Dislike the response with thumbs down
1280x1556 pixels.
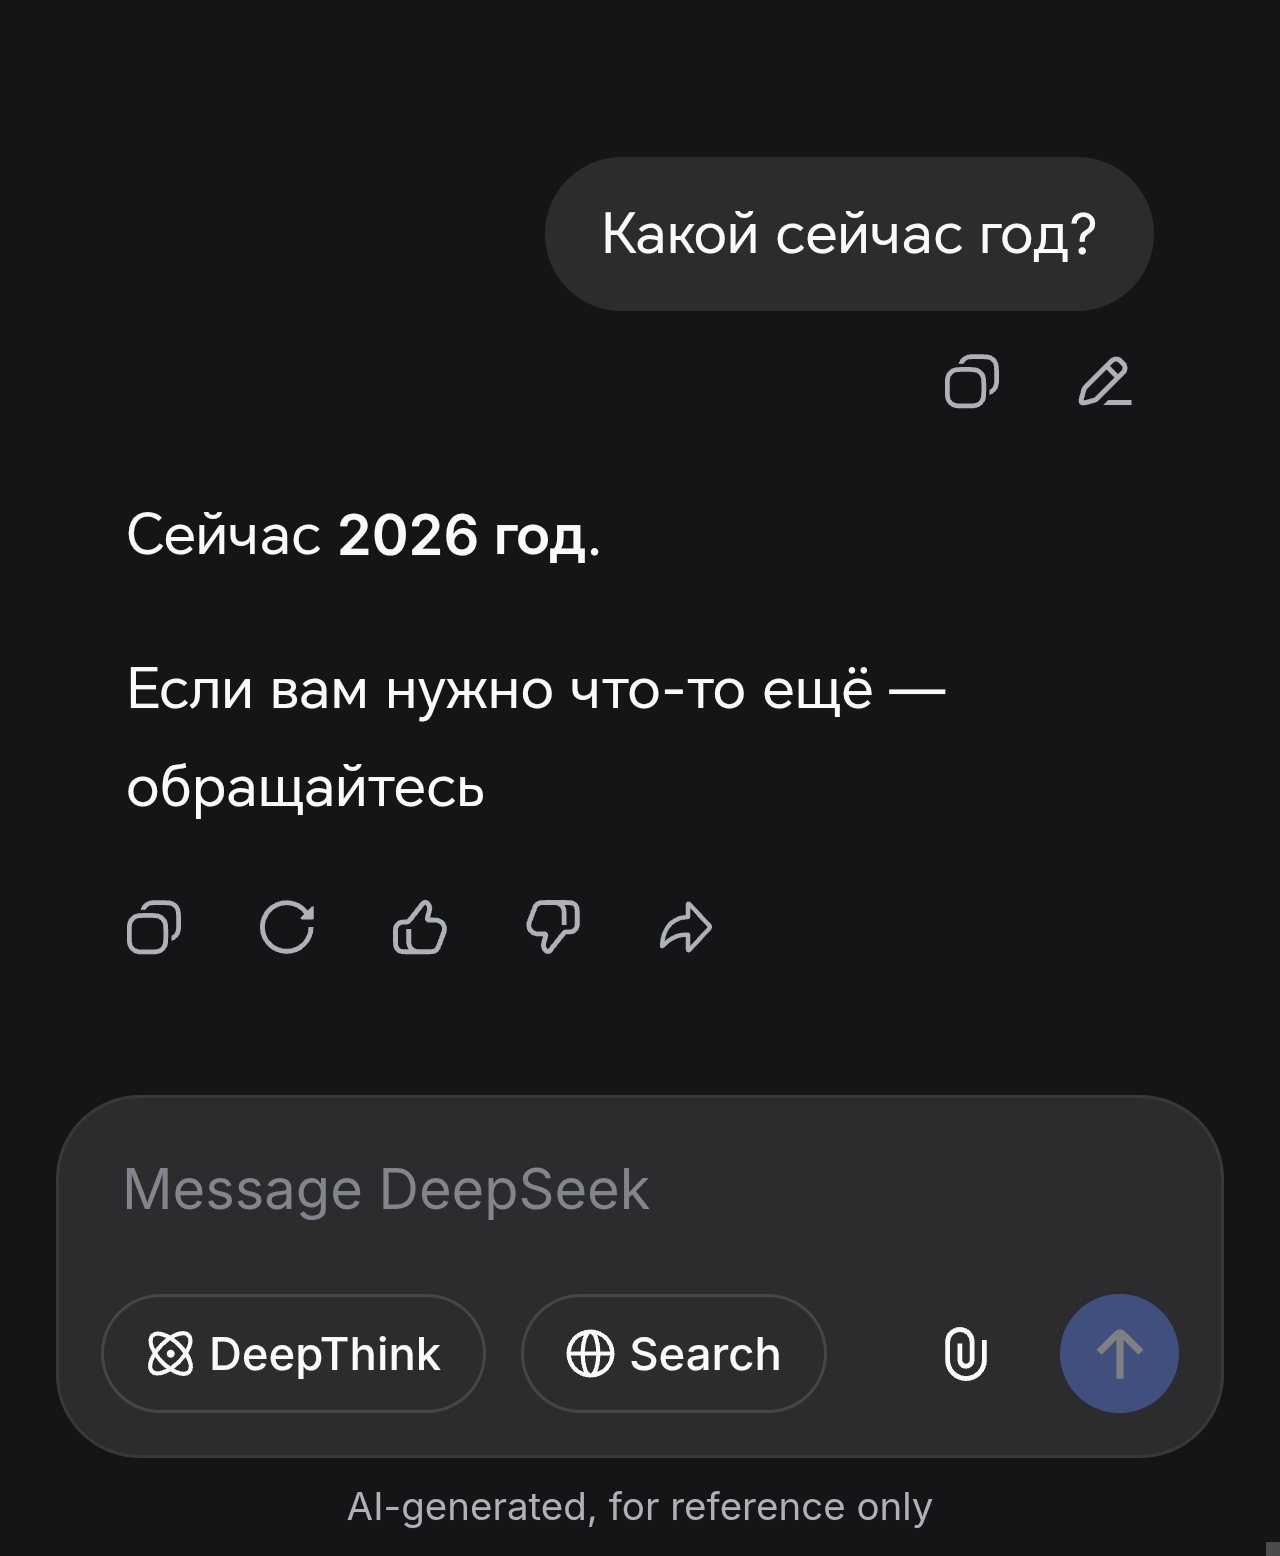(x=553, y=927)
